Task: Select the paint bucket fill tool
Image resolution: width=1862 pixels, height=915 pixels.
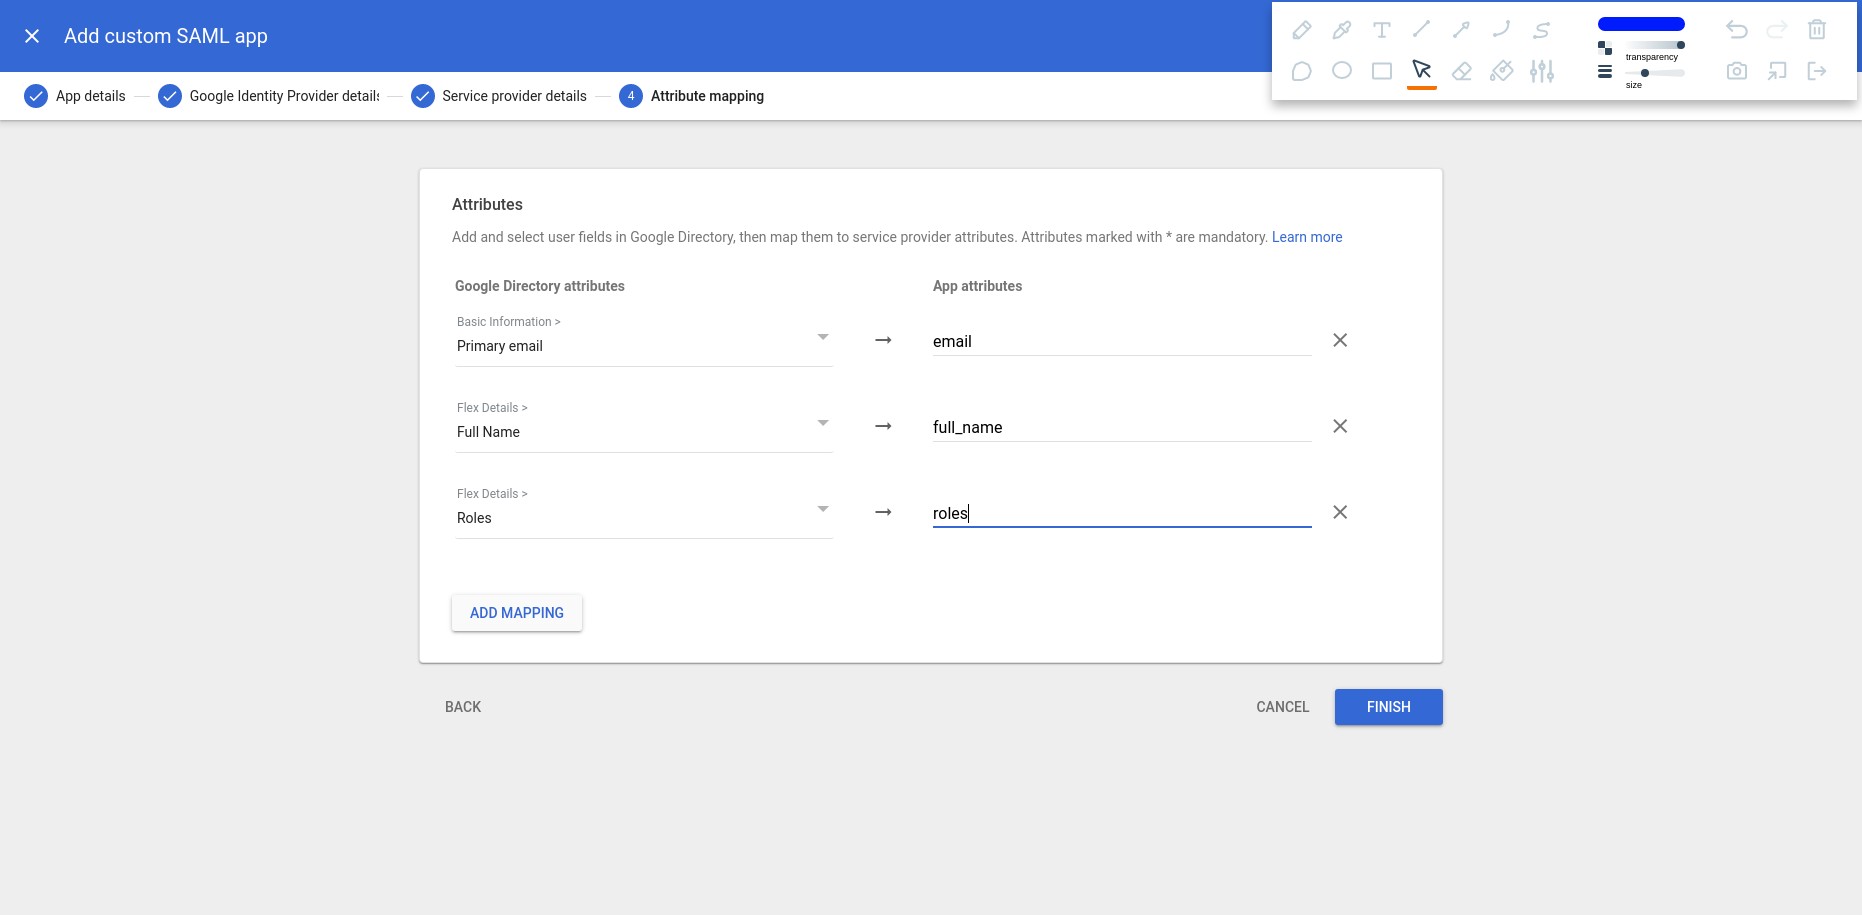Action: coord(1501,71)
